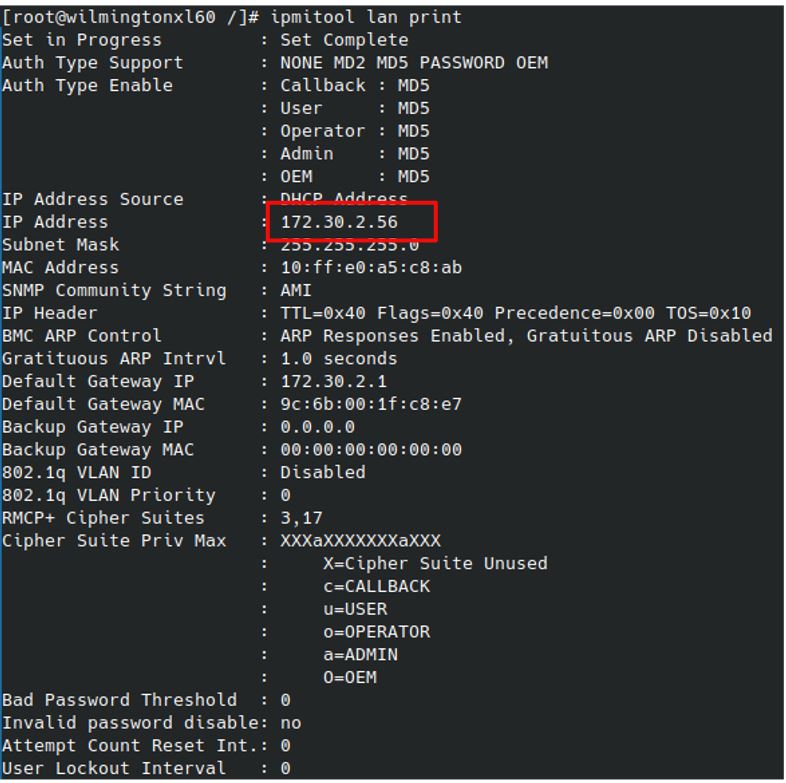Viewport: 786px width, 783px height.
Task: Click the XXXaXXXXXXXaXXX cipher privilege string
Action: pyautogui.click(x=360, y=540)
